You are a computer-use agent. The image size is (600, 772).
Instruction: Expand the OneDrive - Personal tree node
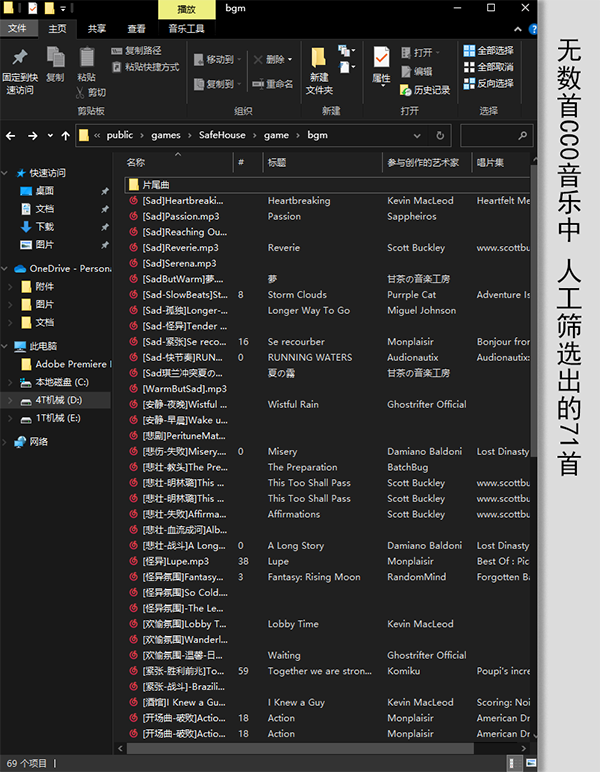point(7,268)
